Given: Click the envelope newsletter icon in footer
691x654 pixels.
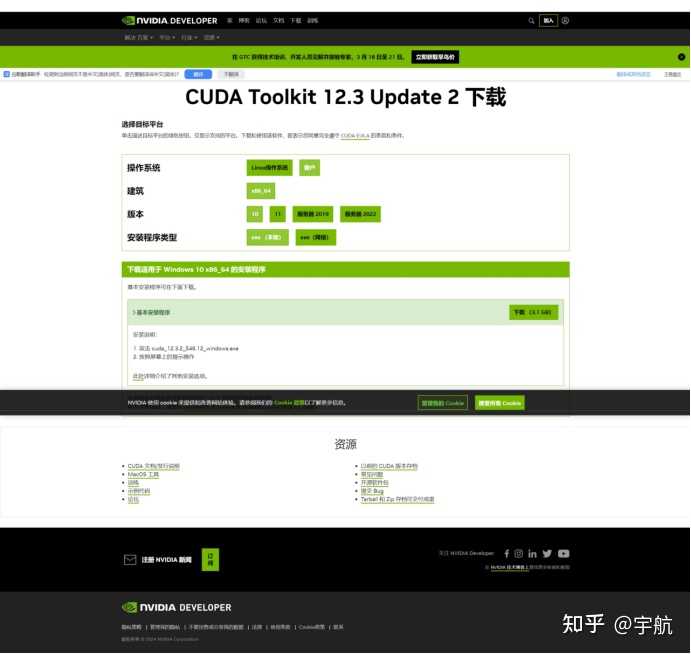Looking at the screenshot, I should coord(130,560).
